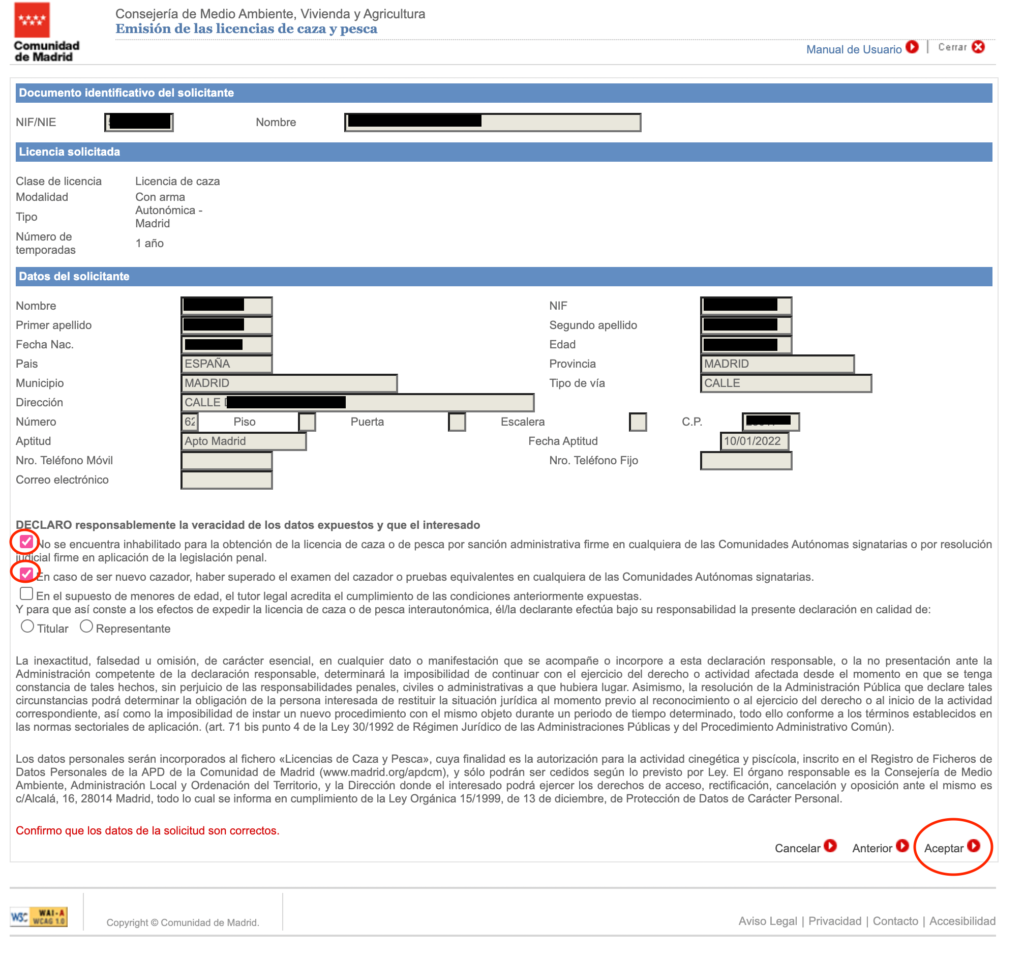
Task: Click the Nombre field in the Documento identificativo section
Action: (x=492, y=122)
